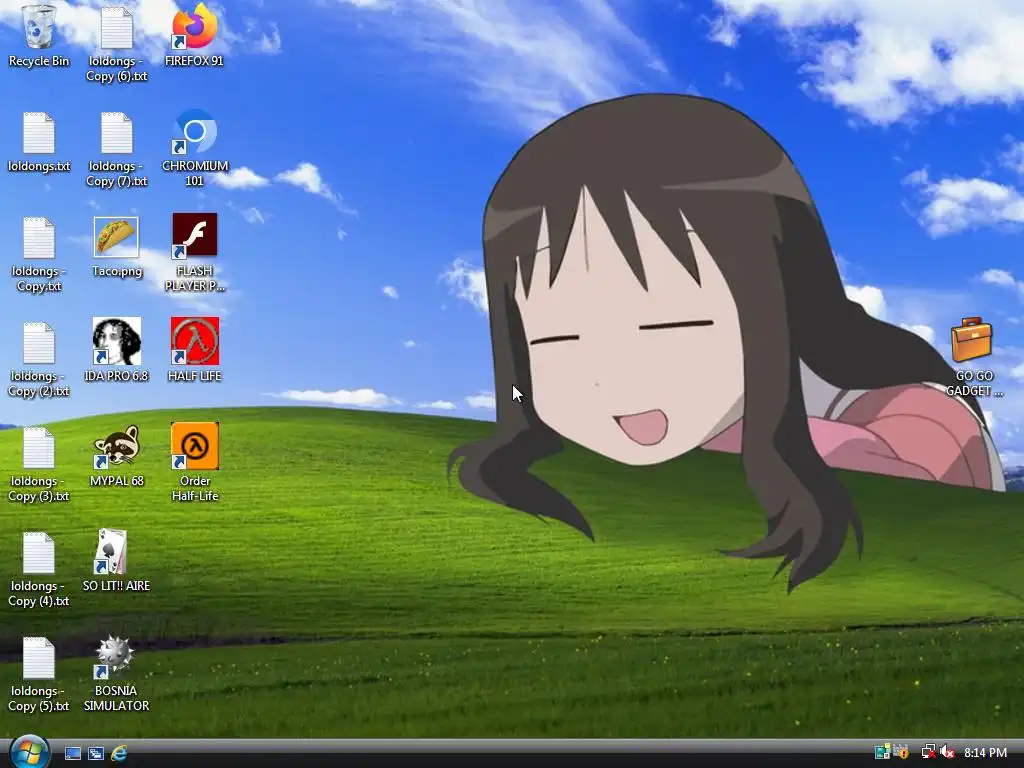Click Show Desktop in Quick Launch
This screenshot has height=768, width=1024.
(x=73, y=753)
